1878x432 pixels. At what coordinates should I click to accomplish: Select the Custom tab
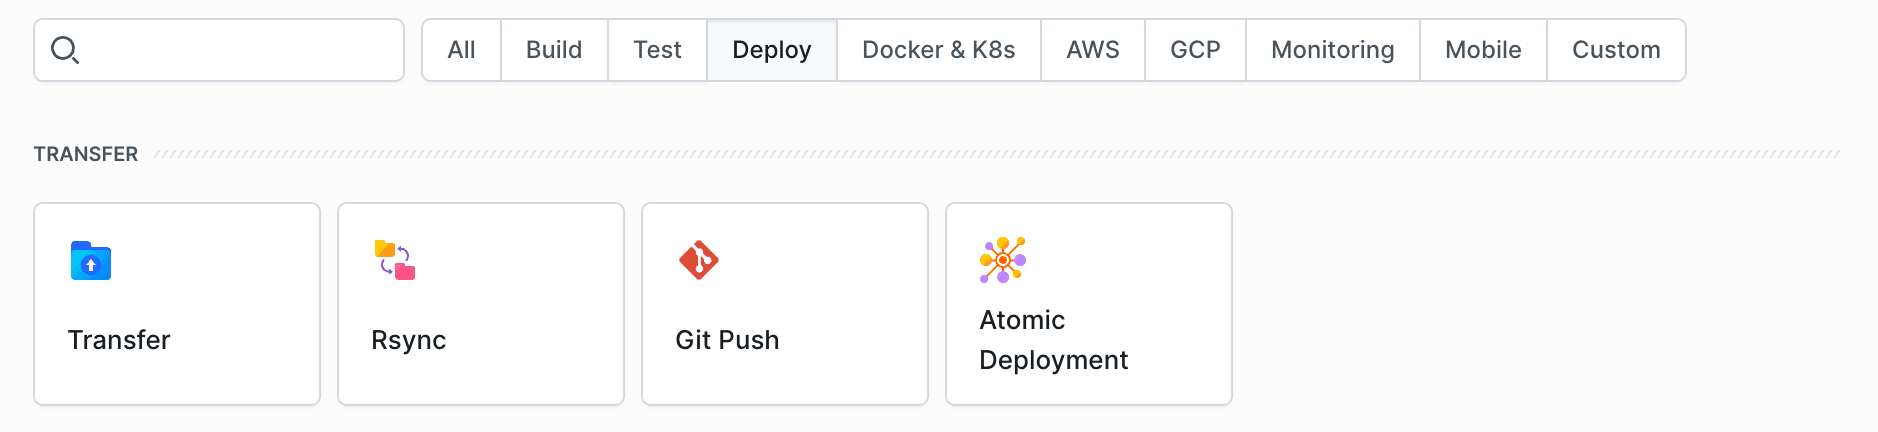point(1616,50)
